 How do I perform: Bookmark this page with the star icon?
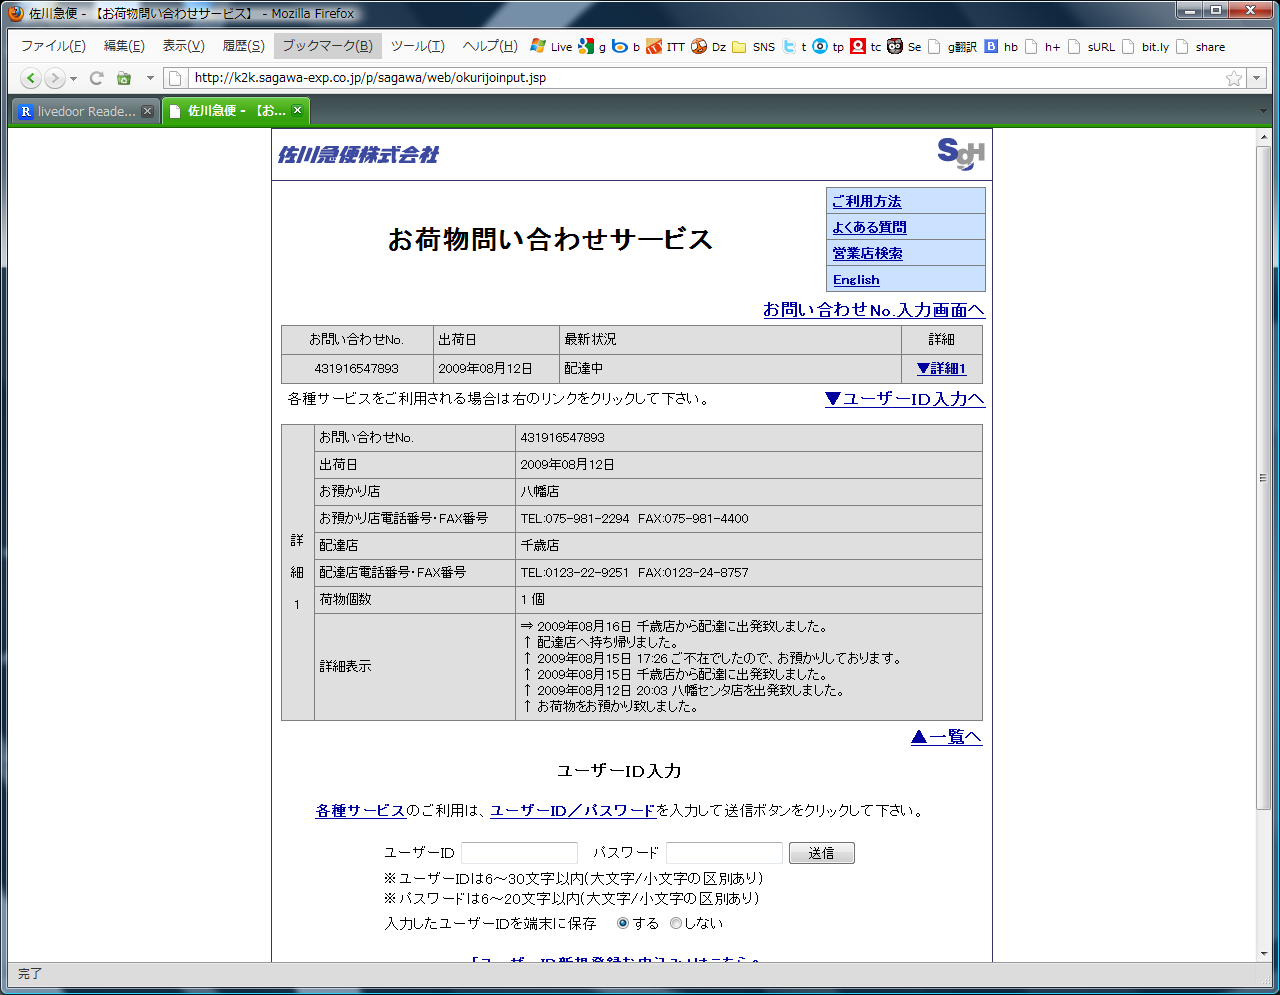pos(1234,78)
